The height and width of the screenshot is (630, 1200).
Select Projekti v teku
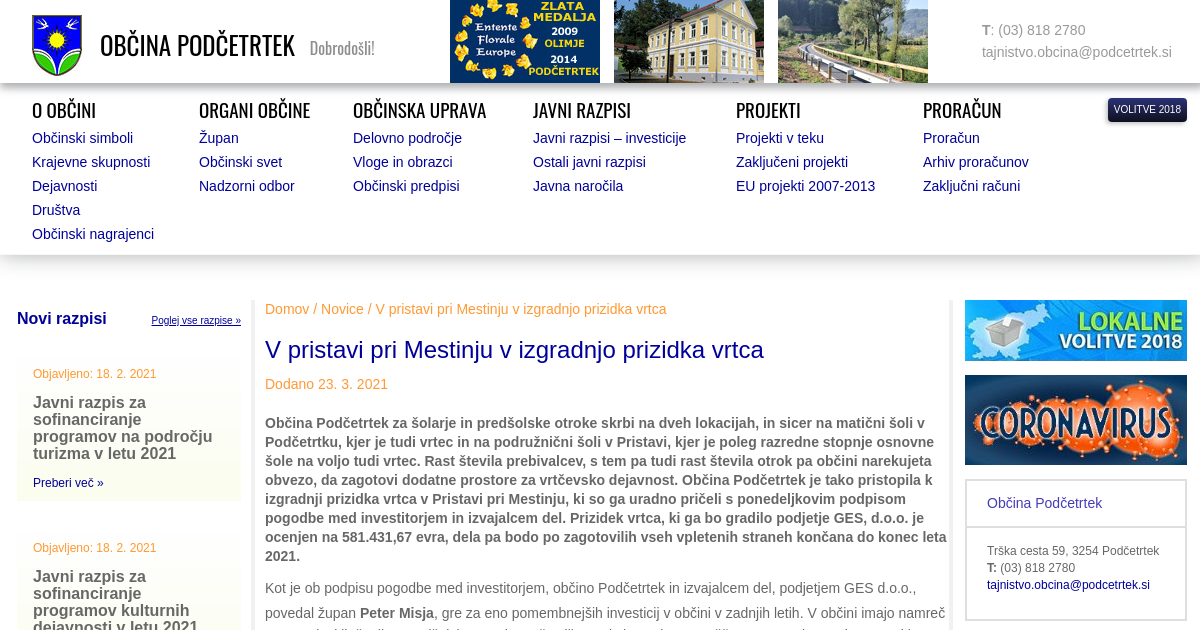(793, 138)
